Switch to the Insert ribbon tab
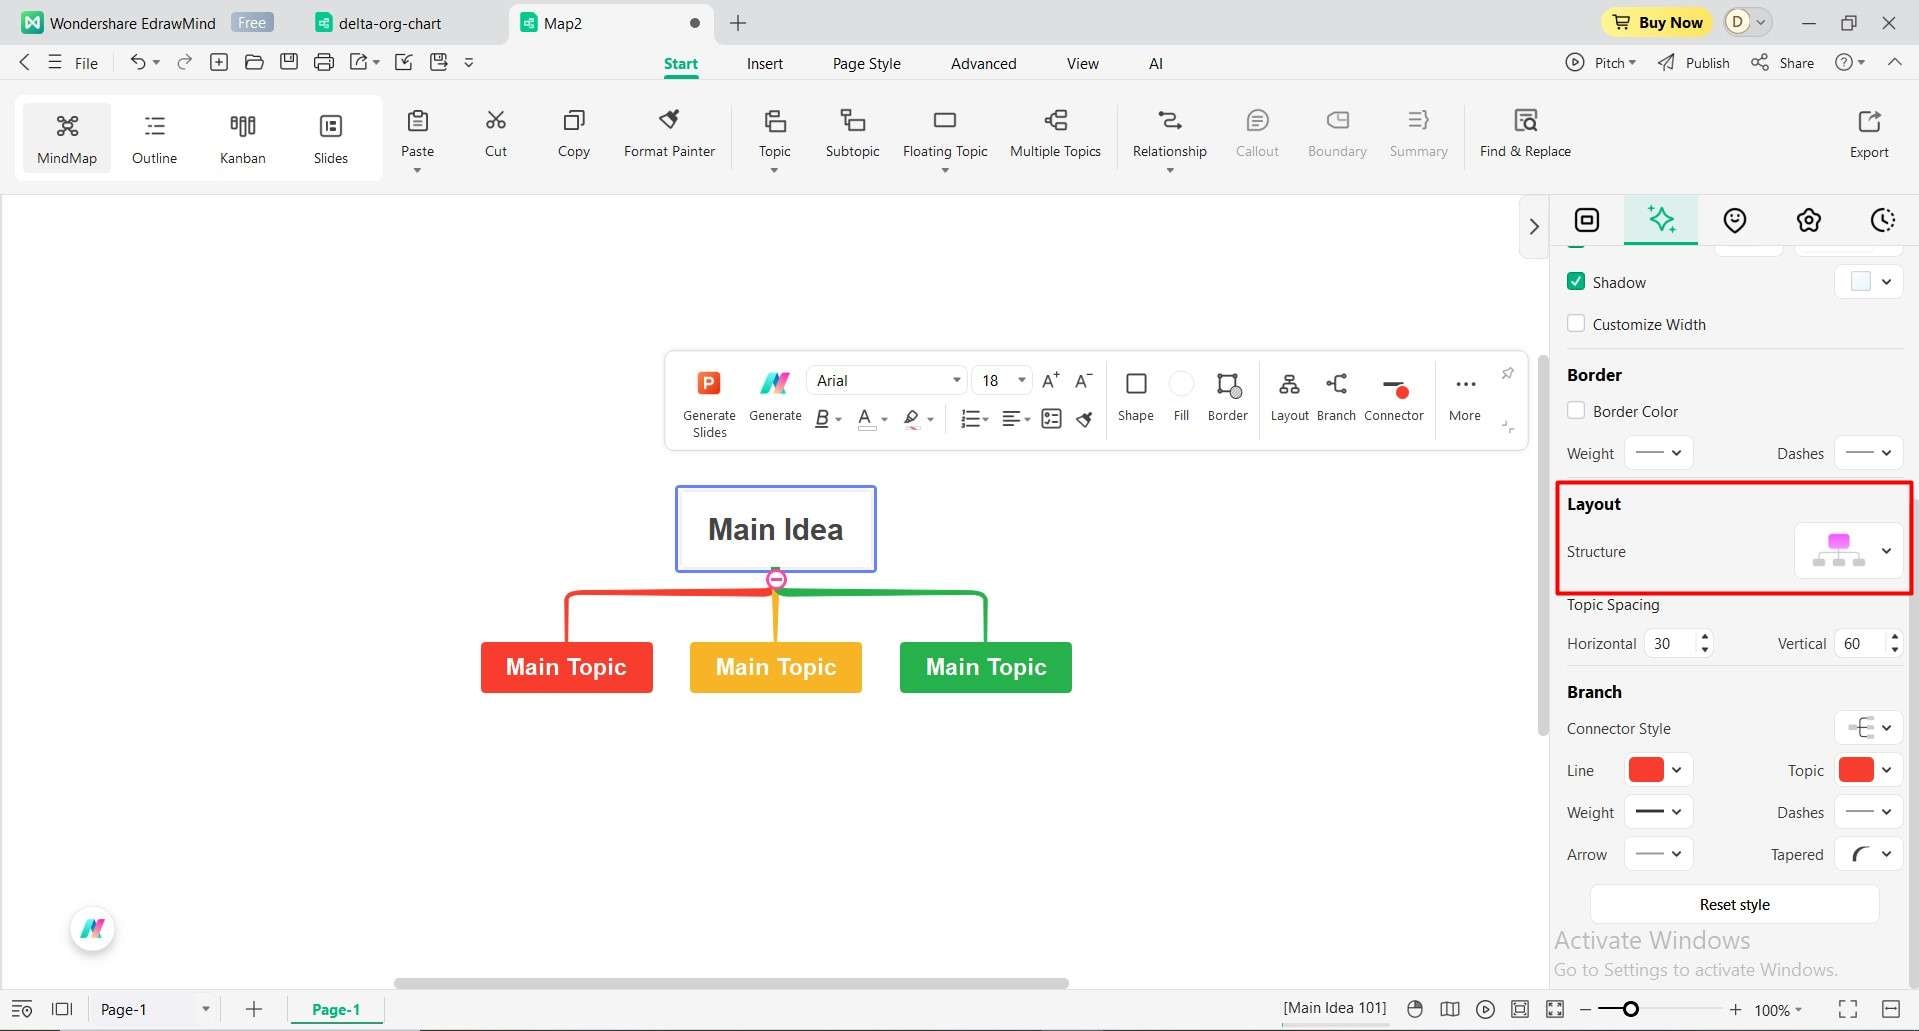 tap(764, 63)
